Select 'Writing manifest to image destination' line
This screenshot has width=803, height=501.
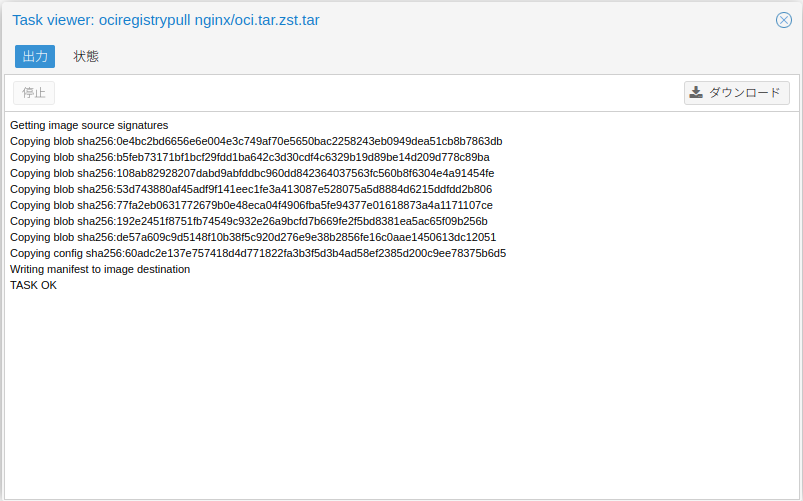pyautogui.click(x=100, y=269)
